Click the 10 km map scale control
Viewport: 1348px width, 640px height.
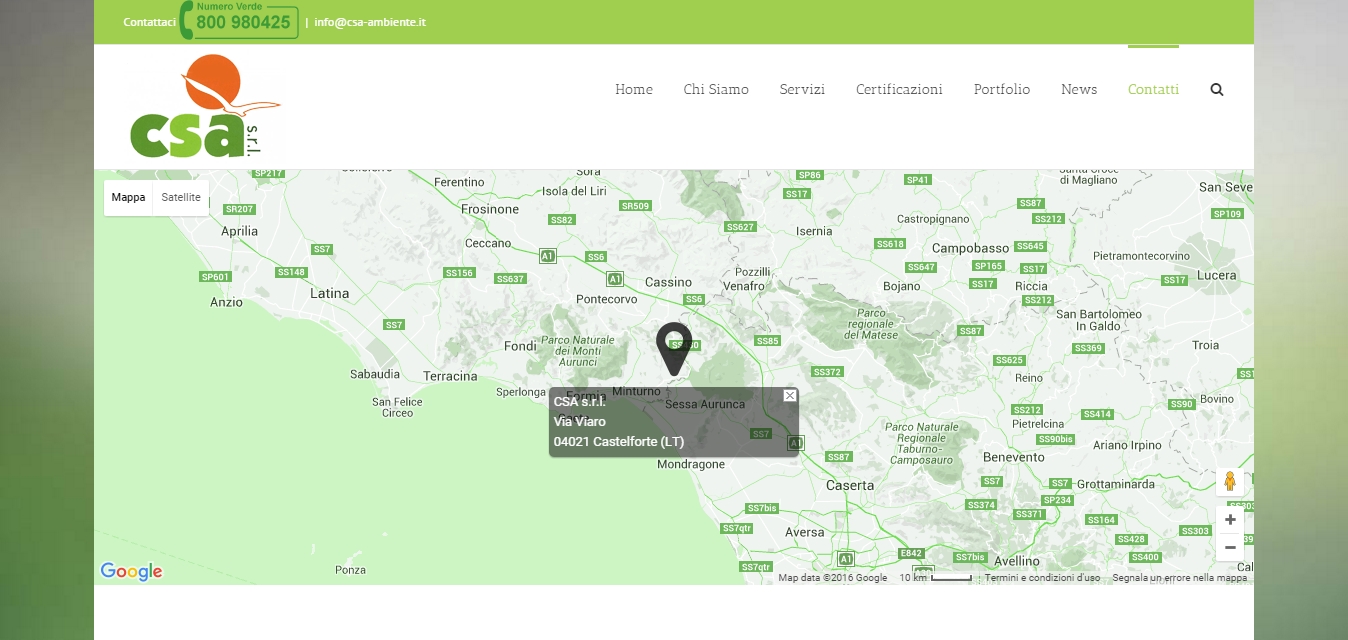click(935, 578)
